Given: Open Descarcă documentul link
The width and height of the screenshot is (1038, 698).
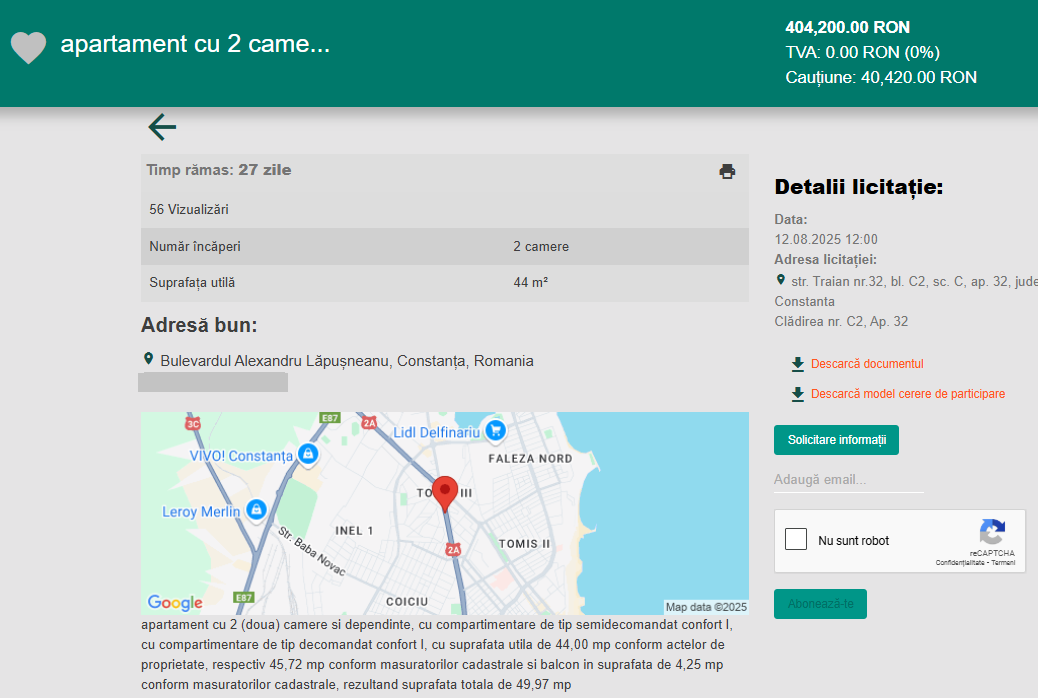Looking at the screenshot, I should 867,364.
